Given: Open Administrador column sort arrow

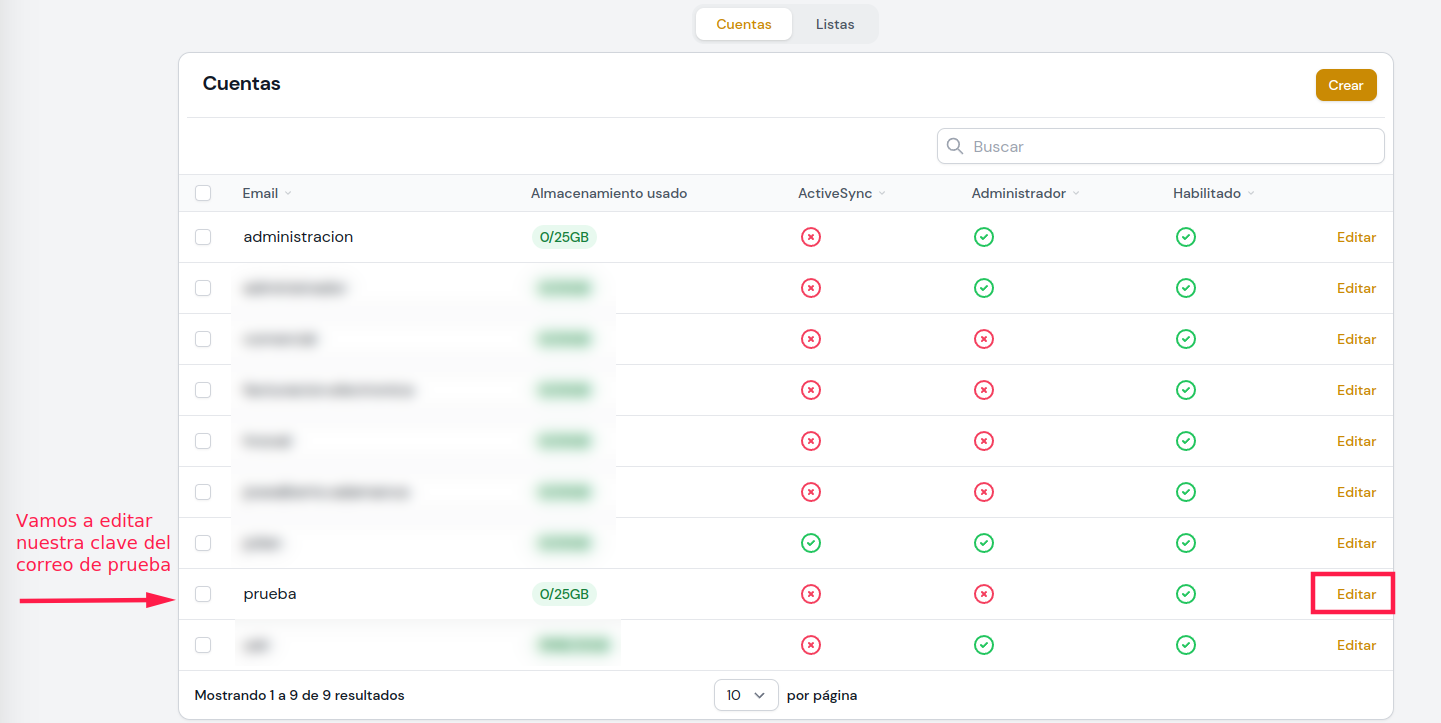Looking at the screenshot, I should tap(1076, 194).
